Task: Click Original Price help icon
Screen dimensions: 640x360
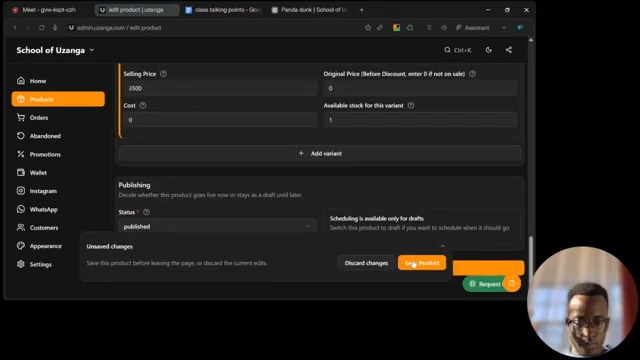Action: pyautogui.click(x=472, y=74)
